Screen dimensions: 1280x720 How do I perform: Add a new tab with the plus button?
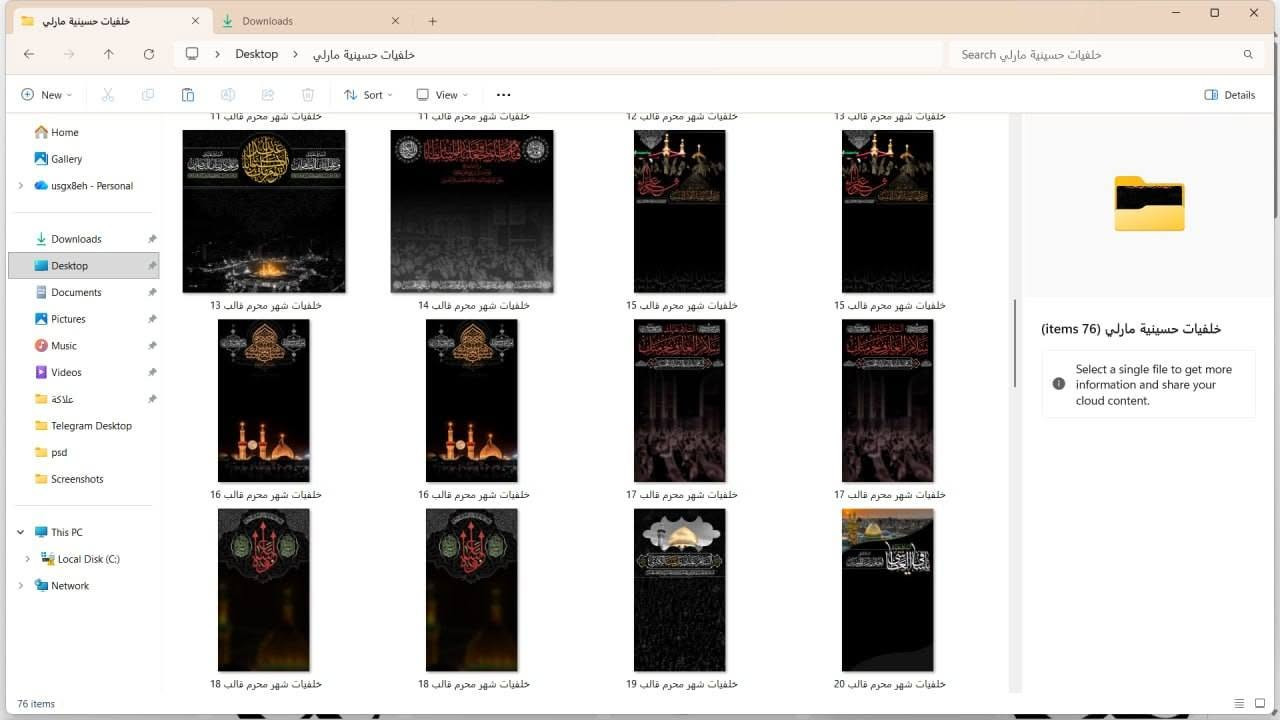tap(432, 21)
